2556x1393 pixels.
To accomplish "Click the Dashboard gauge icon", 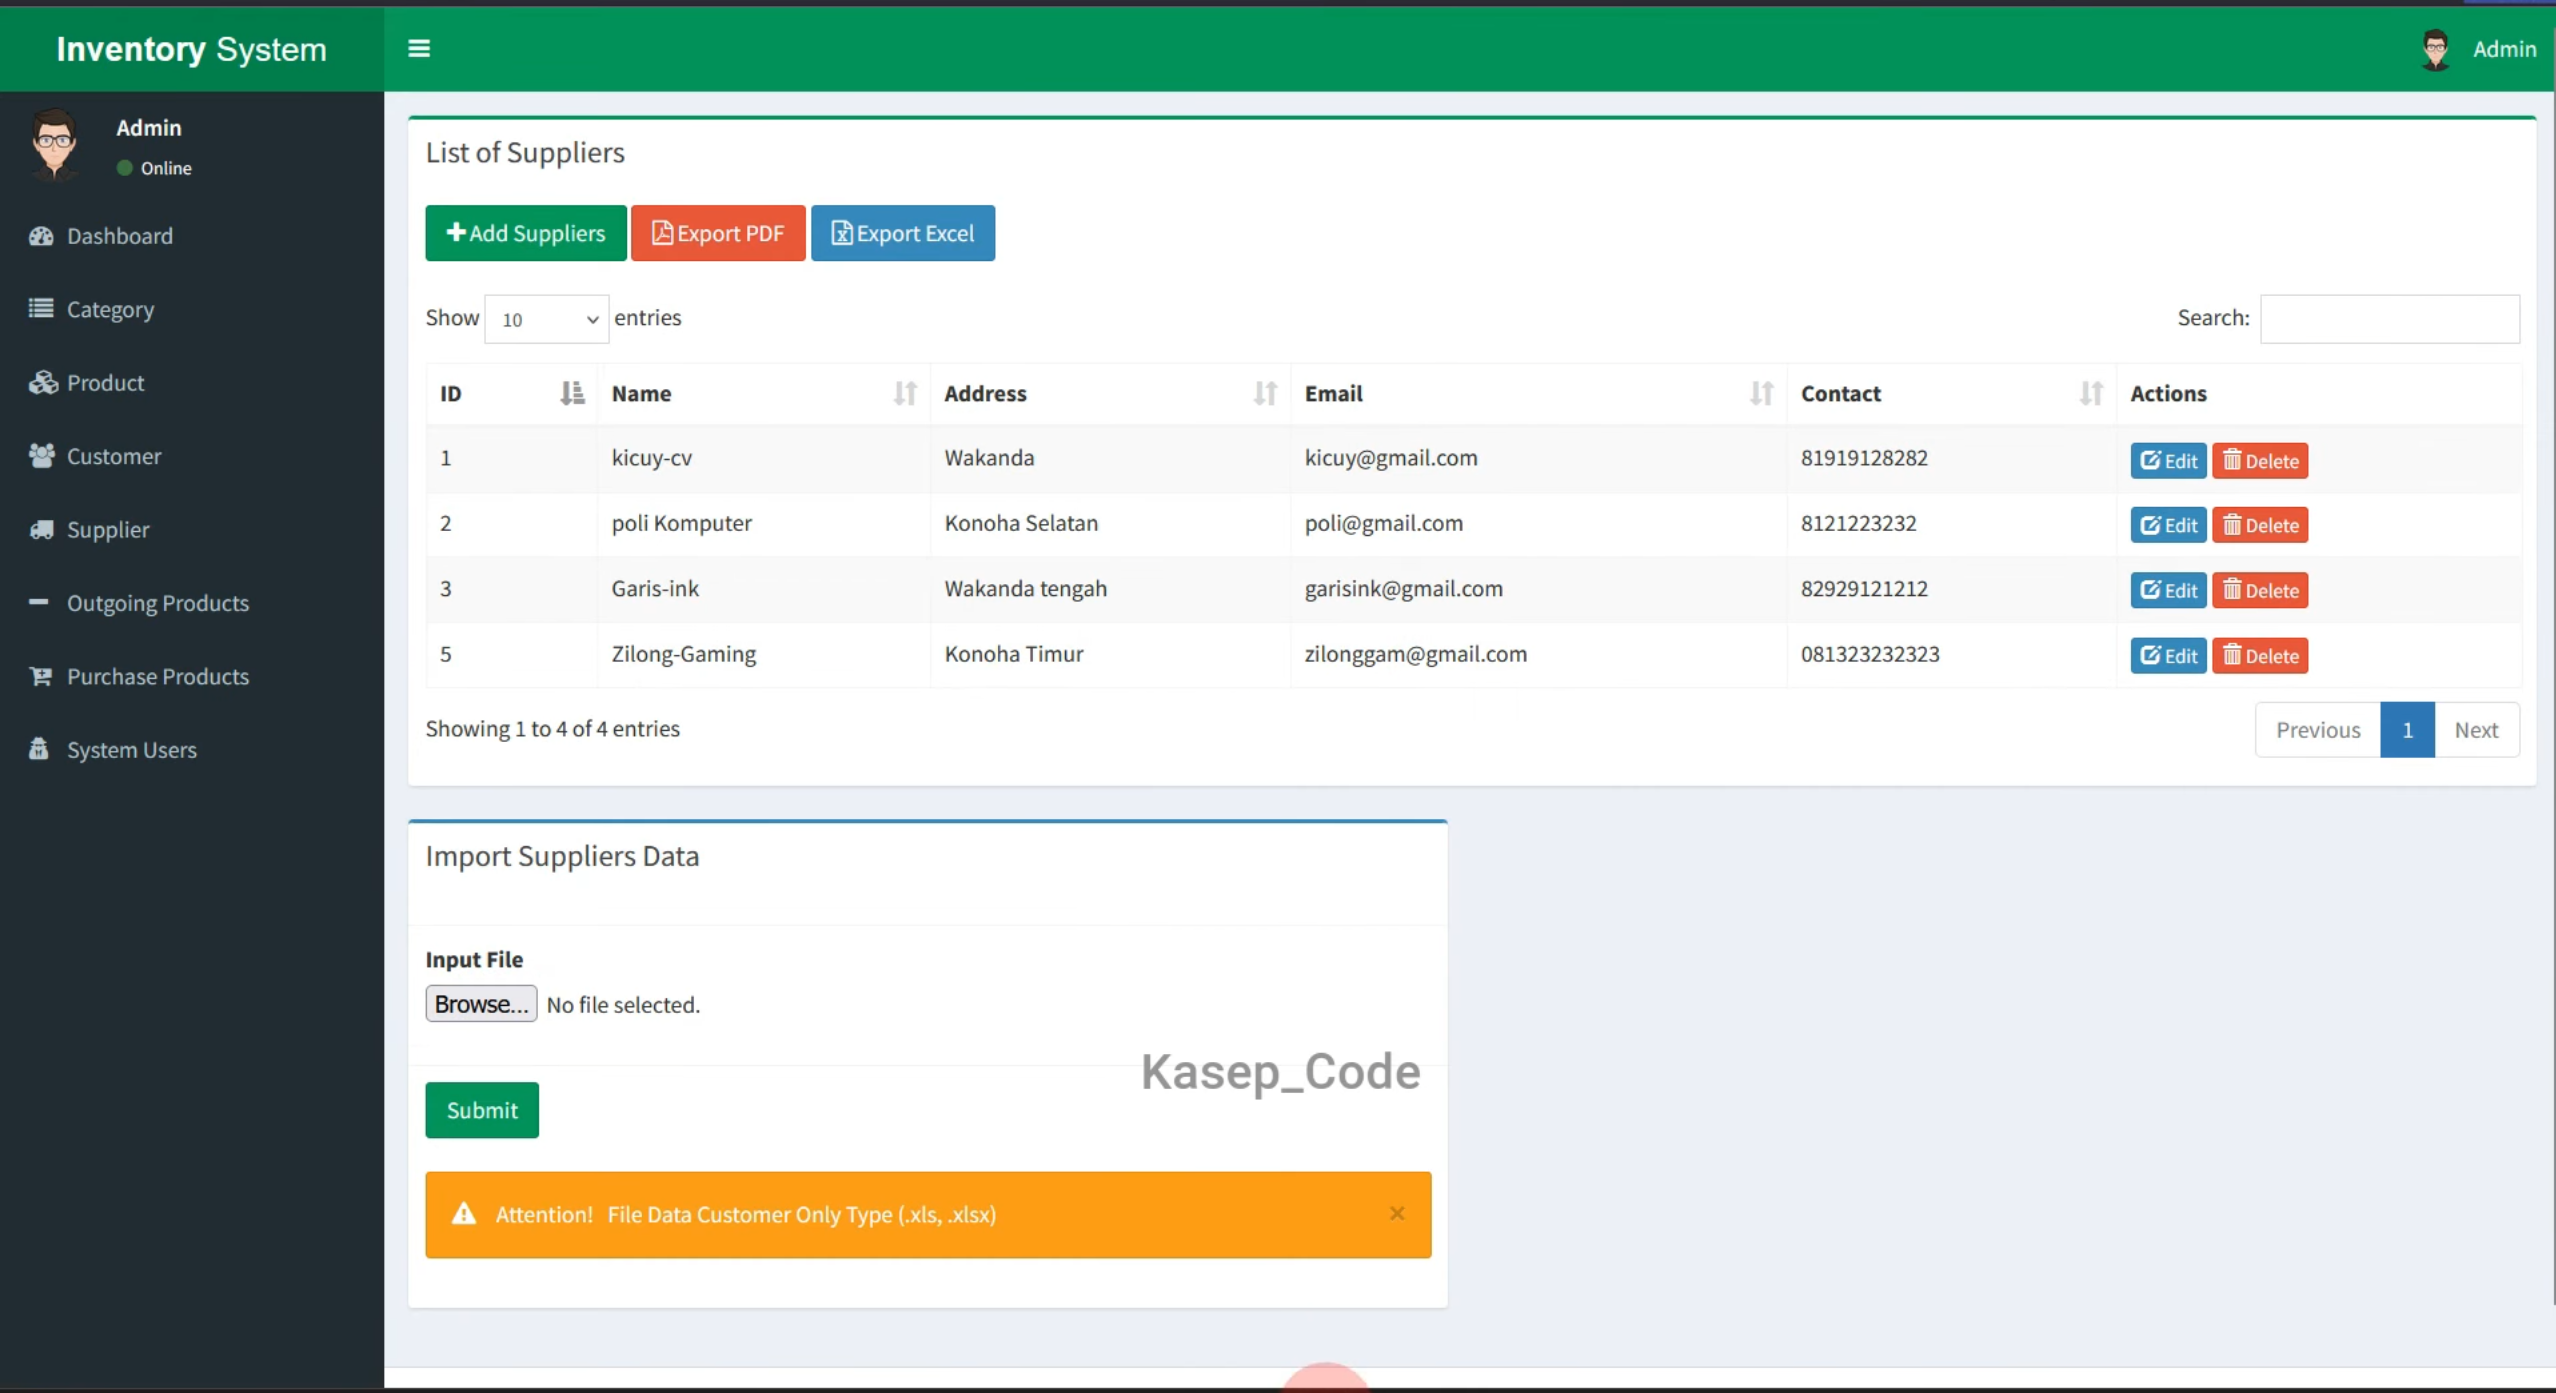I will [x=41, y=236].
